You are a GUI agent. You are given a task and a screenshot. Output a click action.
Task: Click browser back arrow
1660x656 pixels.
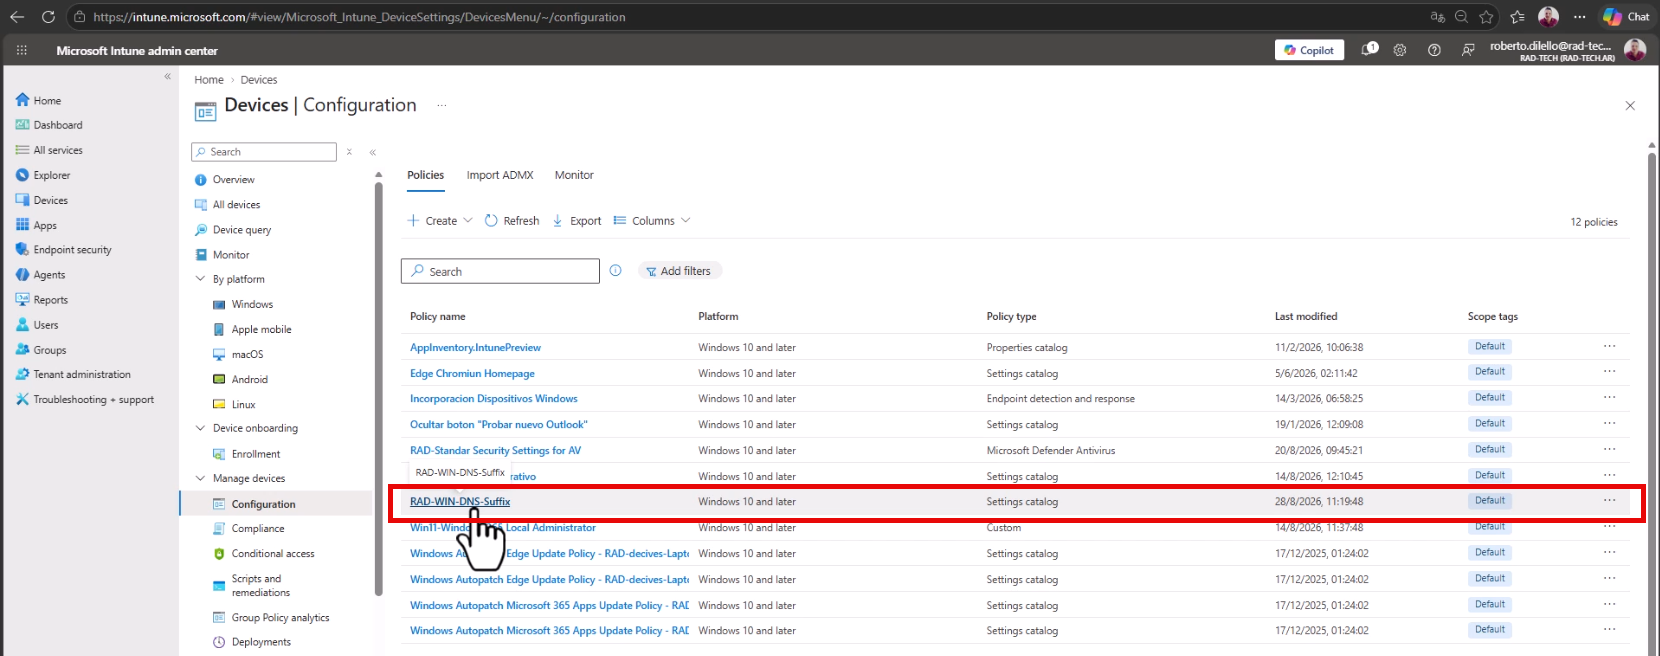point(17,17)
